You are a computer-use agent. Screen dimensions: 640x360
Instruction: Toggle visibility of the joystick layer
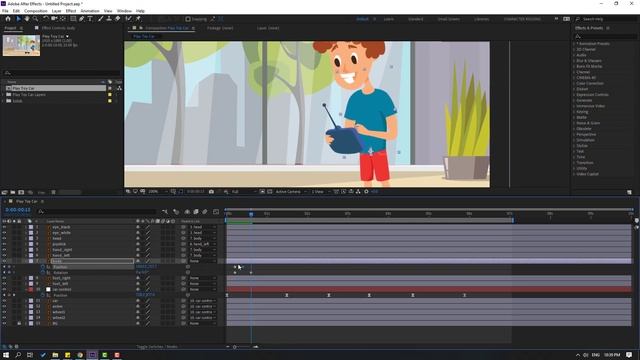[x=4, y=244]
